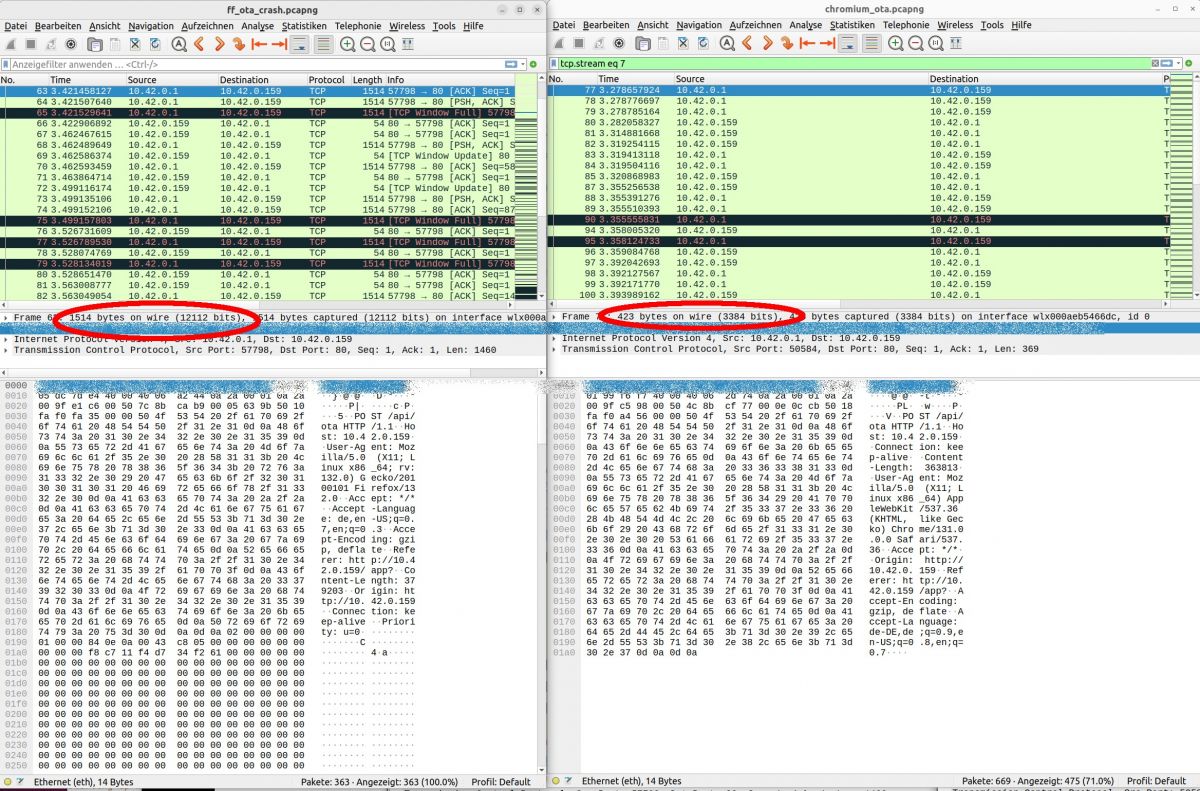Open filter history dropdown in left window

tap(523, 64)
